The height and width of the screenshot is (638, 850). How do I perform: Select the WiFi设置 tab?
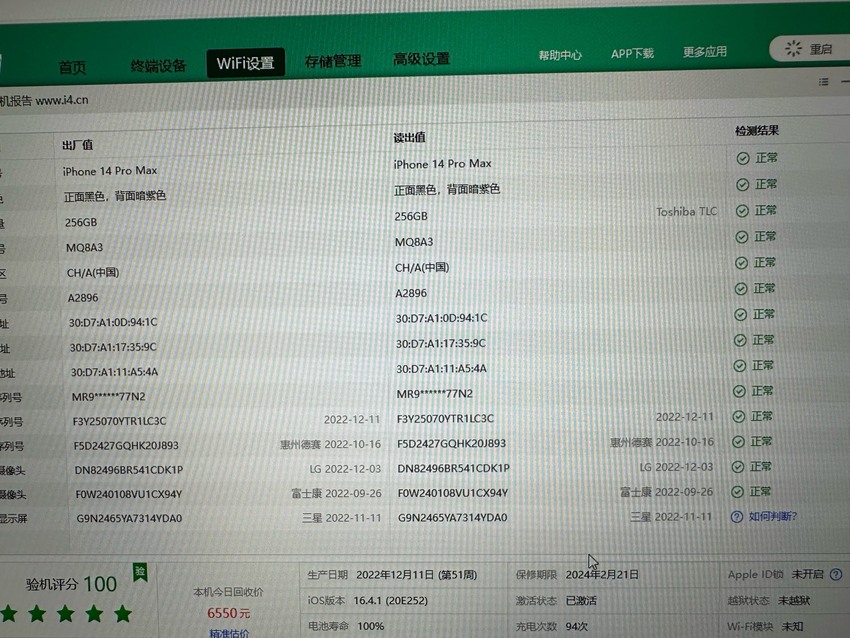(246, 63)
